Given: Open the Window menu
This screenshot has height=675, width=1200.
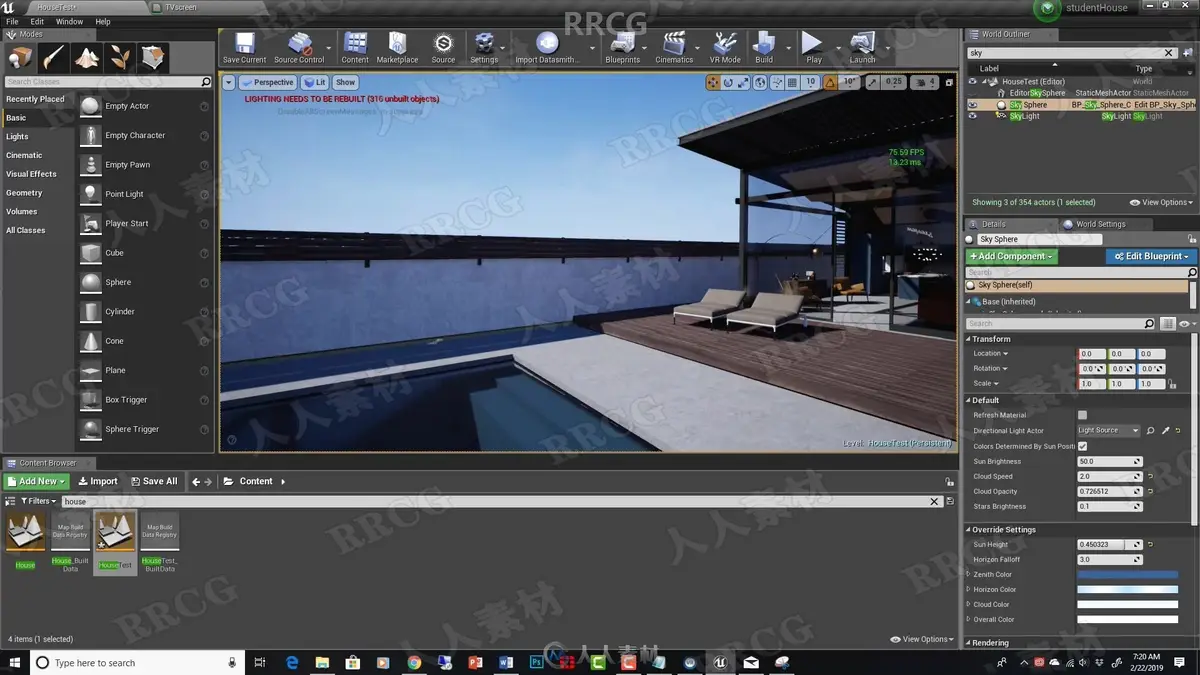Looking at the screenshot, I should [69, 21].
